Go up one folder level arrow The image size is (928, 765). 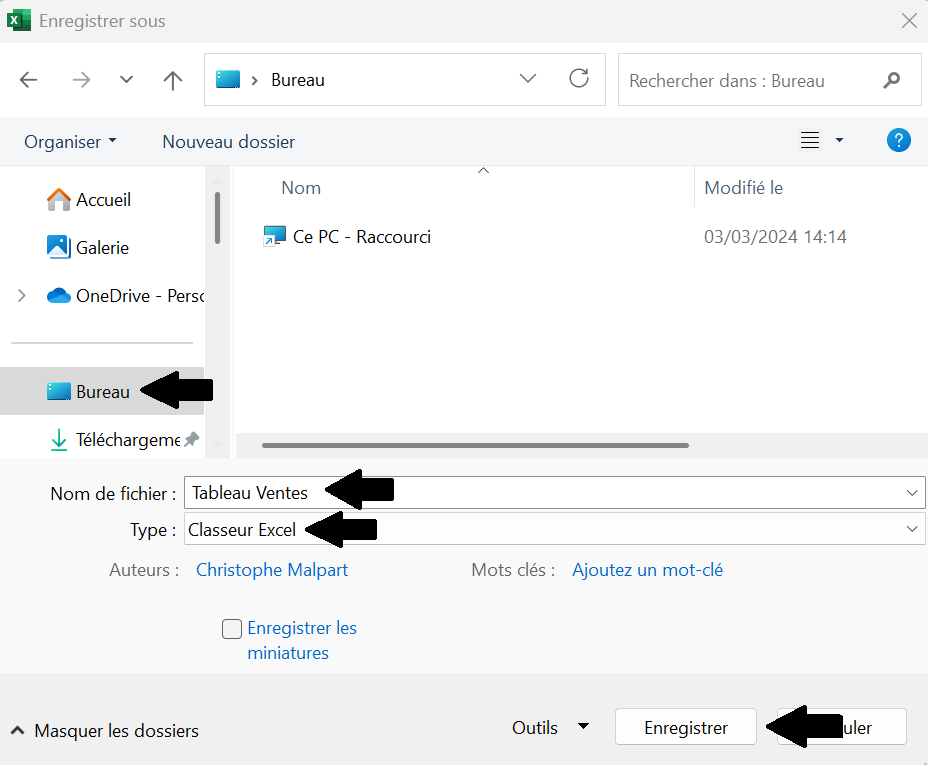click(x=173, y=80)
